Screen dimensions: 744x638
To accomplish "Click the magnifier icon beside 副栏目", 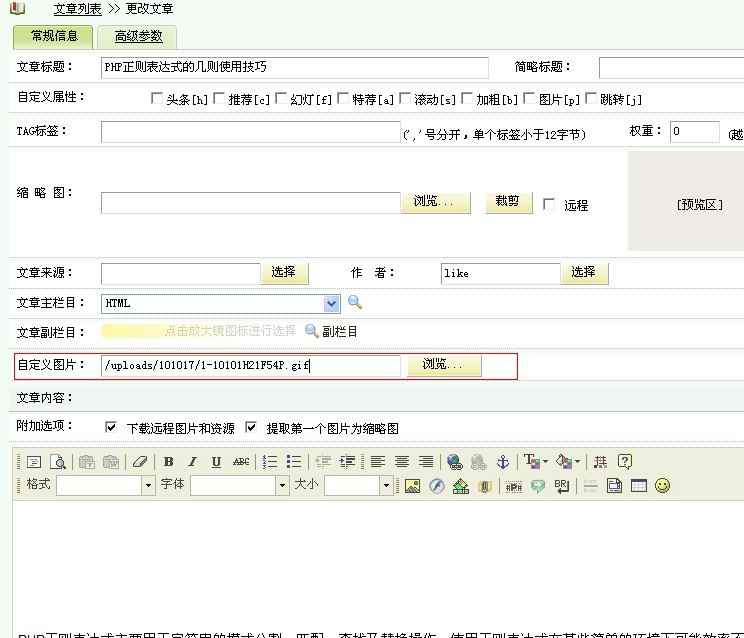I will click(x=311, y=331).
